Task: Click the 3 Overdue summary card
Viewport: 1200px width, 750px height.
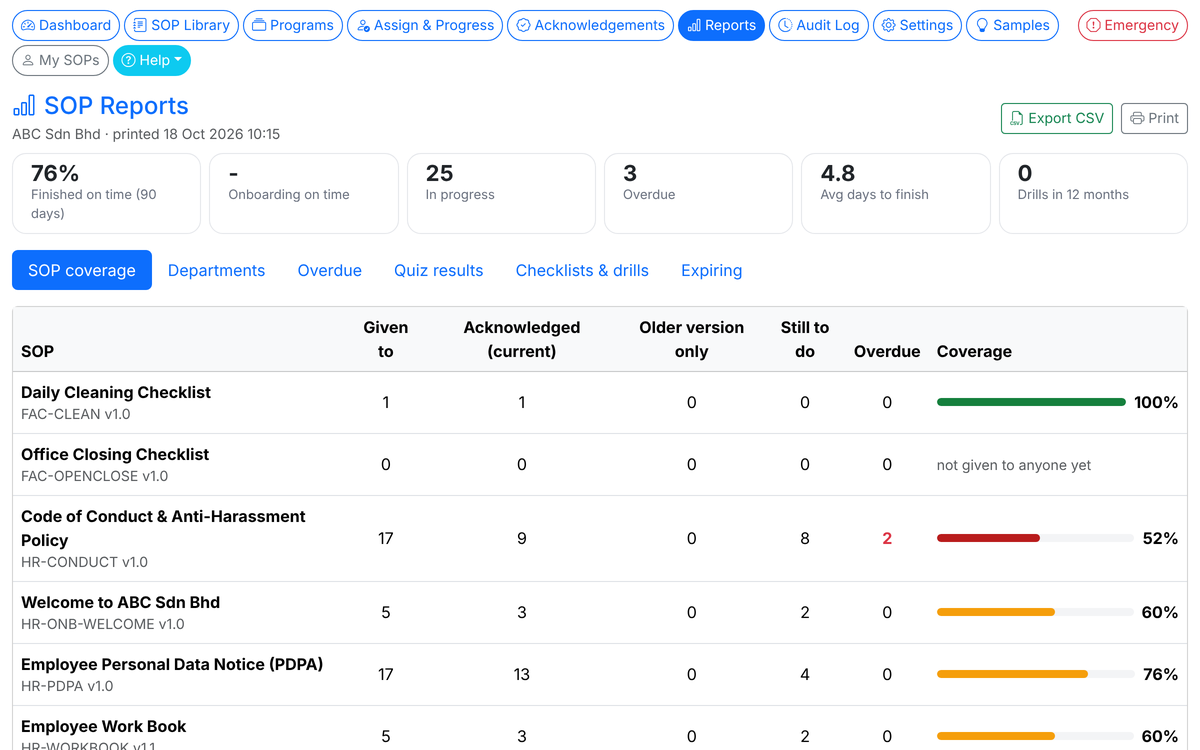Action: 698,193
